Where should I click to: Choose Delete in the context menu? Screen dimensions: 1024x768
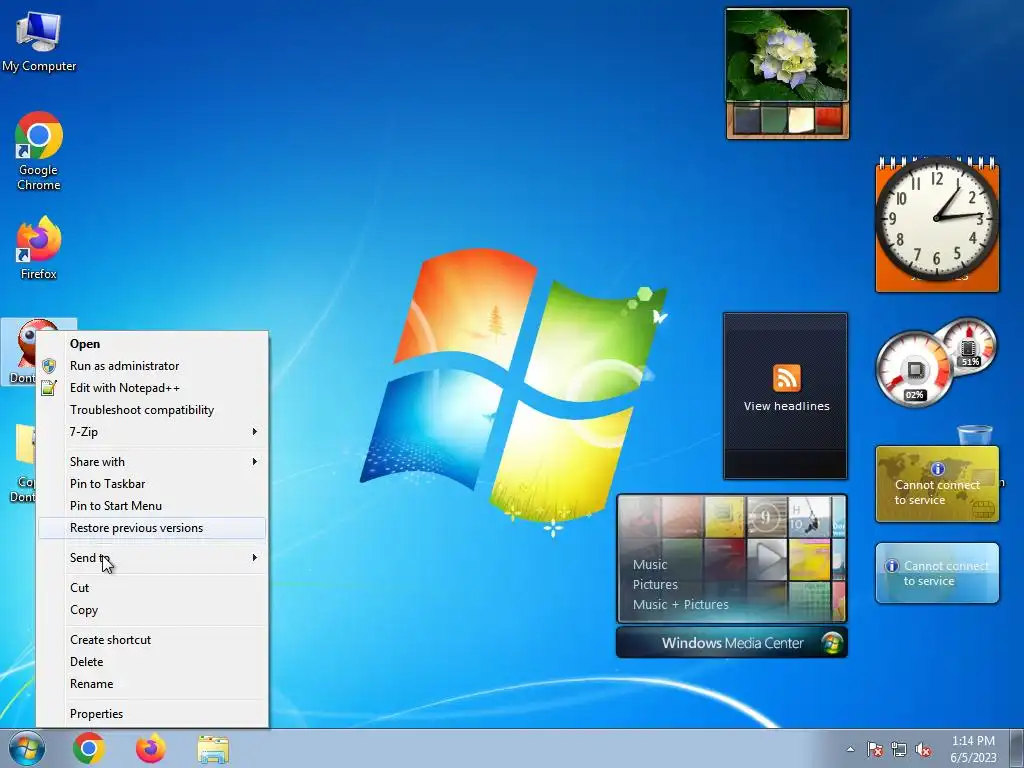click(152, 662)
